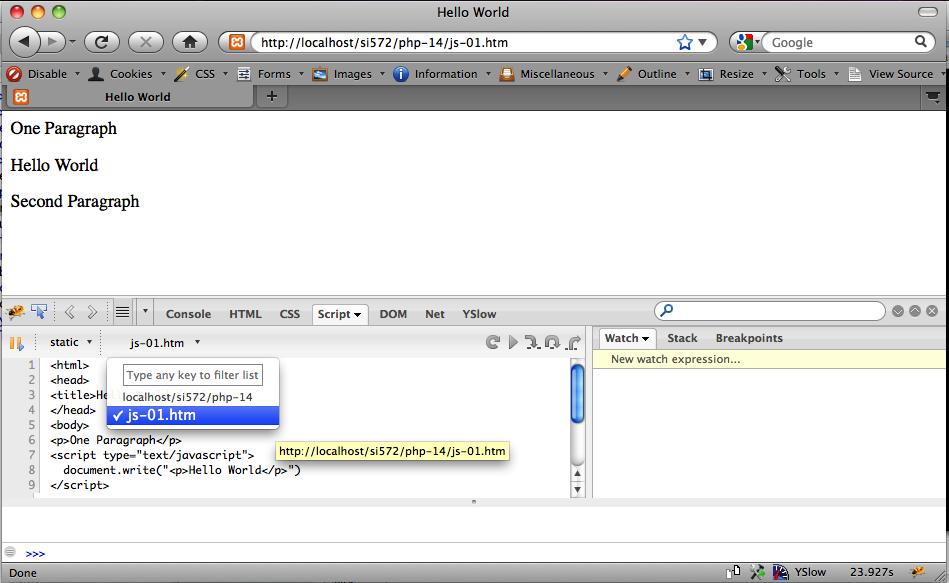Image resolution: width=949 pixels, height=583 pixels.
Task: Open the js-01.htm file selector dropdown
Action: [x=165, y=343]
